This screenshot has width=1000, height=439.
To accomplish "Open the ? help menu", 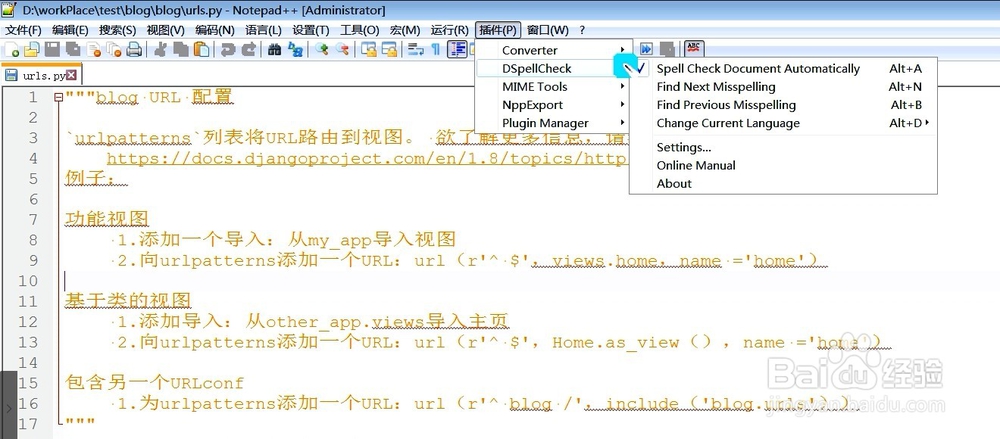I will click(582, 30).
